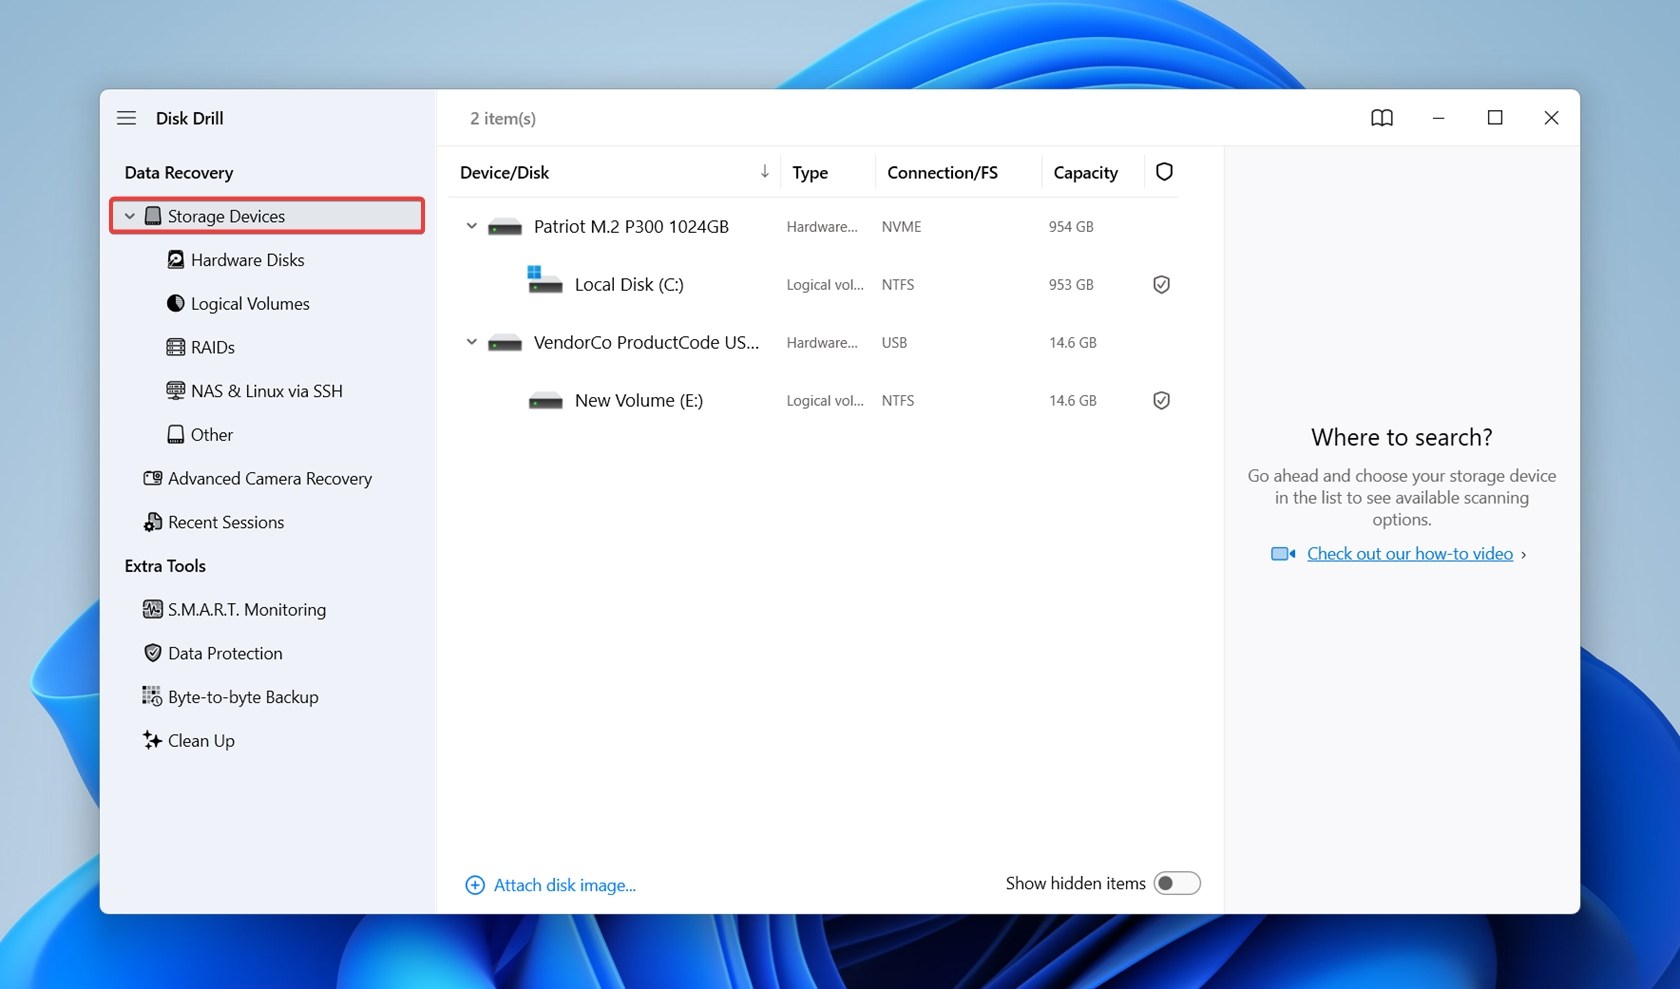Launch the Clean Up tool
Screen dimensions: 1680x989
tap(201, 740)
